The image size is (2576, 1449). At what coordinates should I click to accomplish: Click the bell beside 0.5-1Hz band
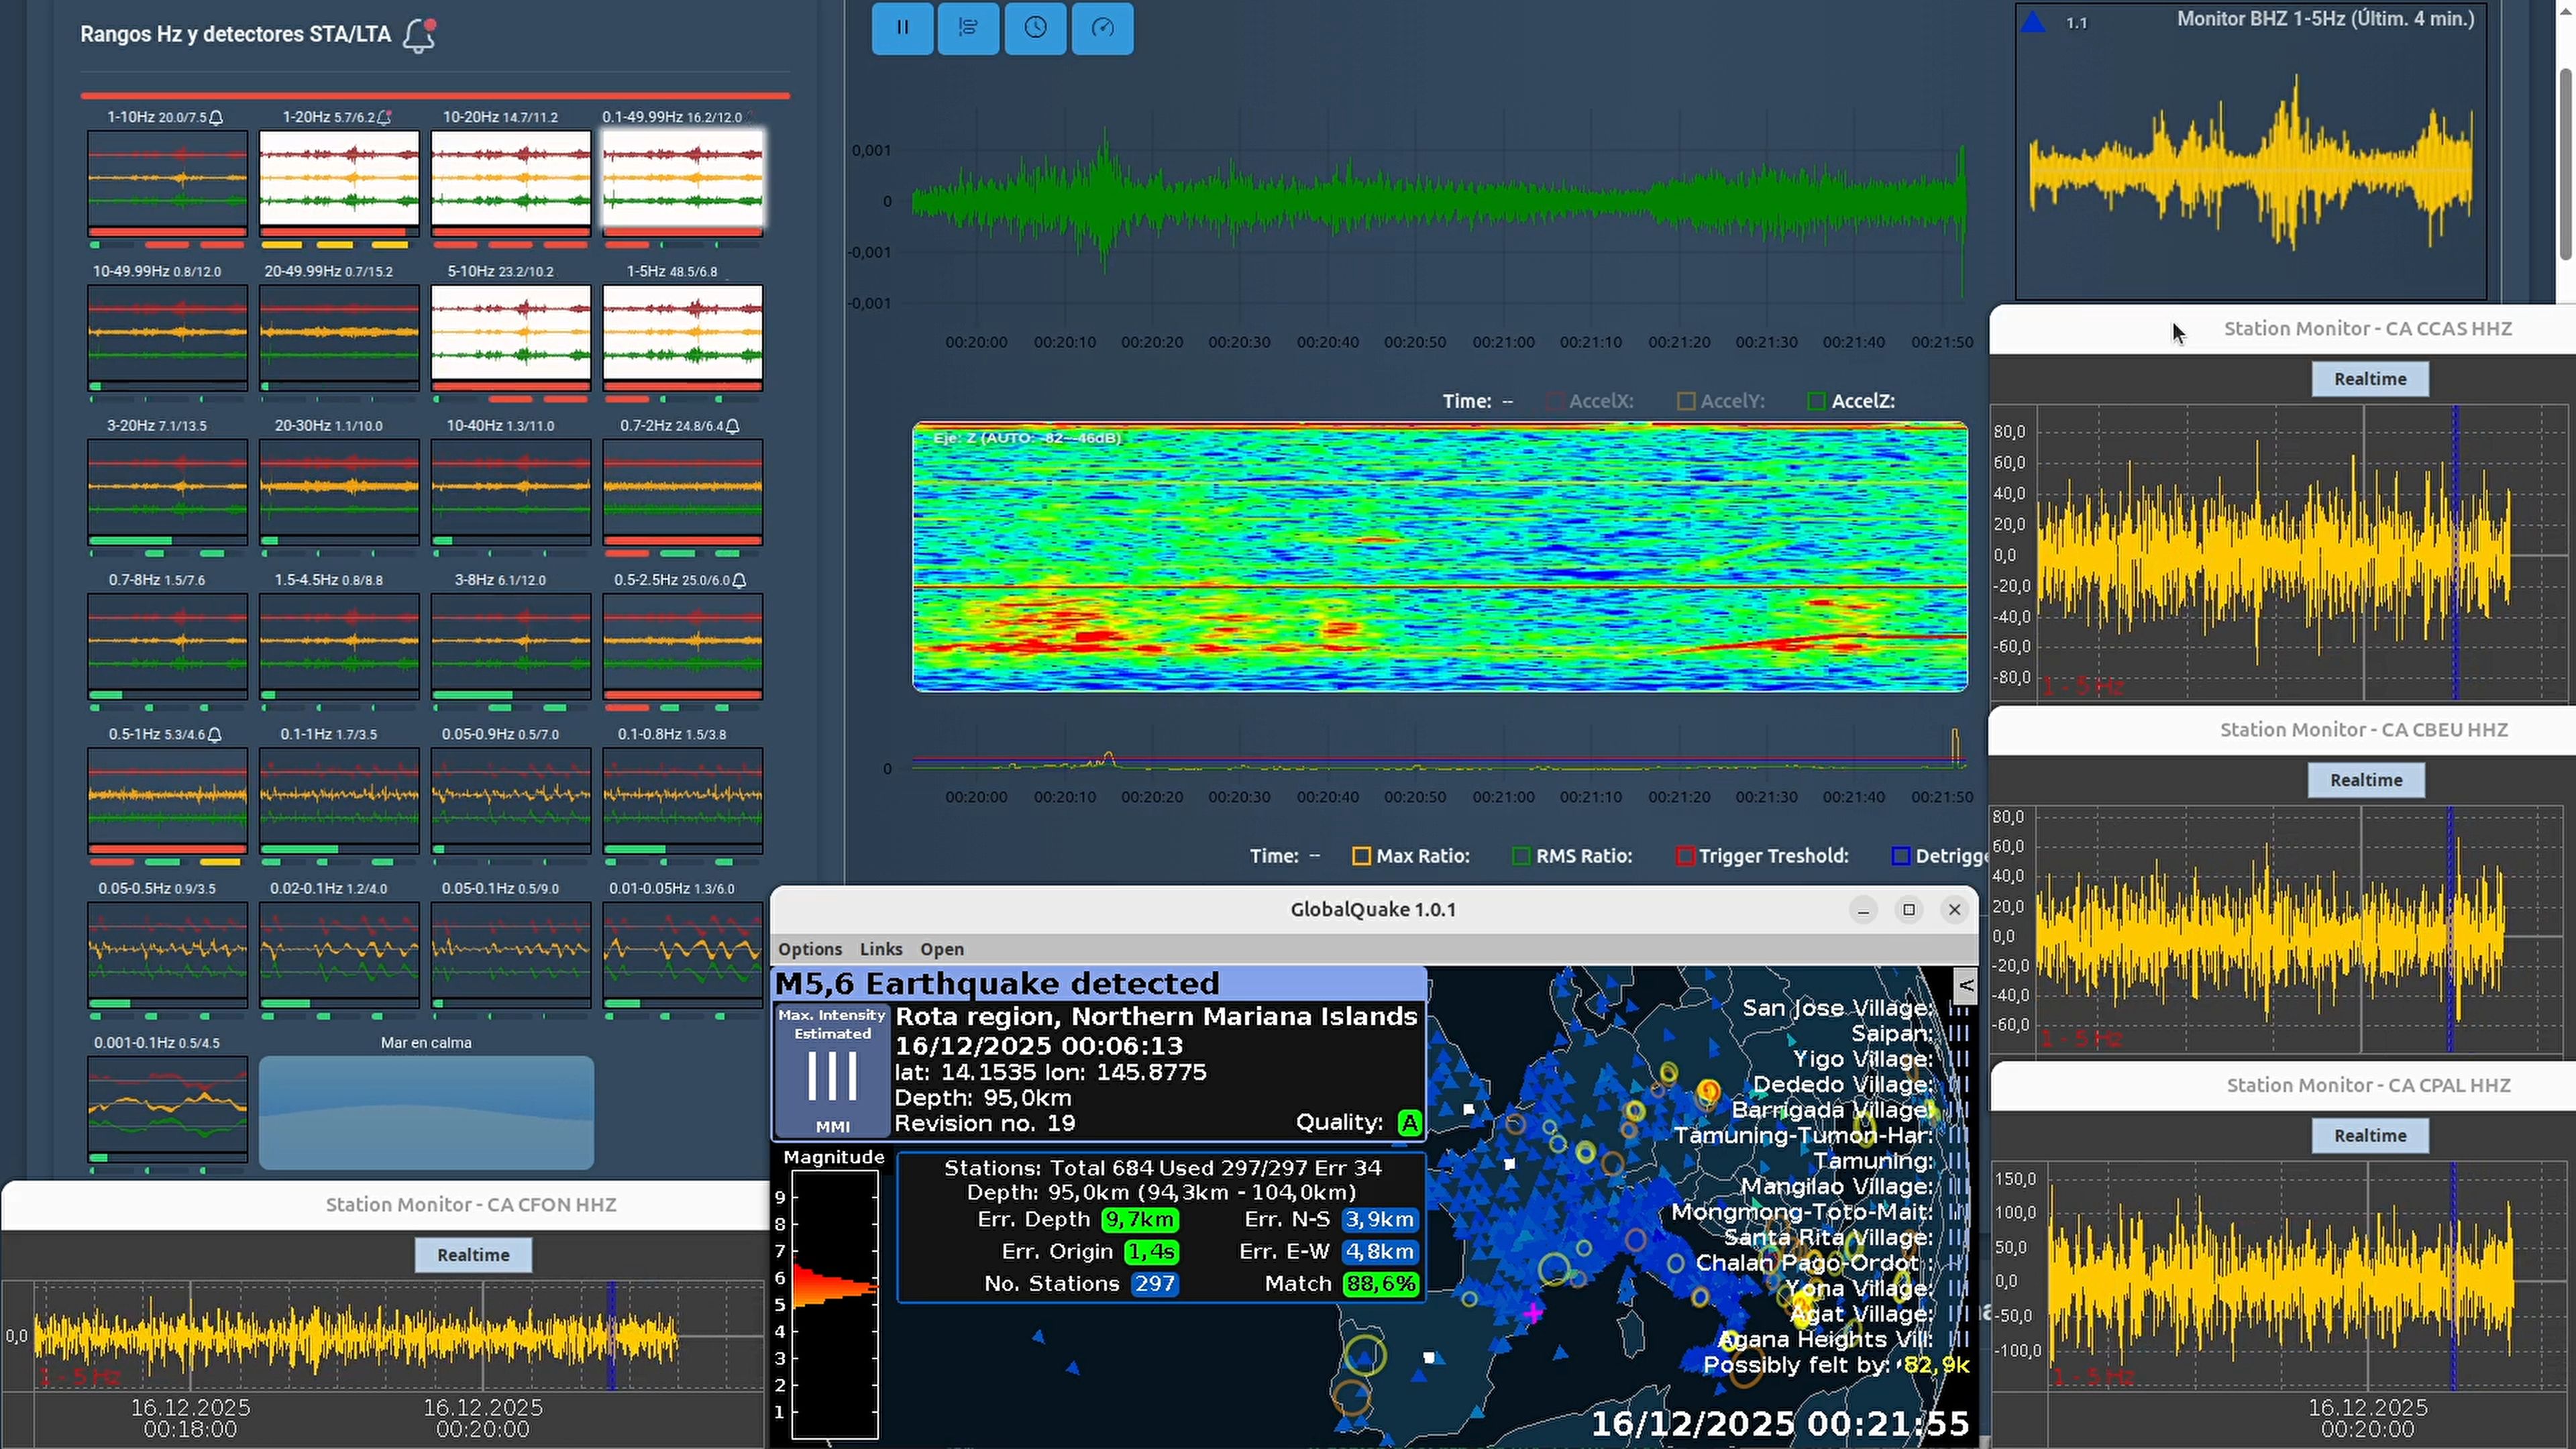click(215, 735)
